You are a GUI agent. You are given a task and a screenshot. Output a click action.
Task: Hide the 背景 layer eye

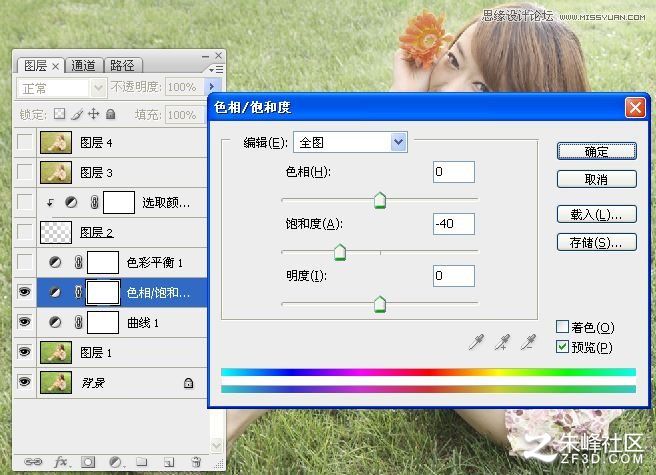(x=25, y=382)
